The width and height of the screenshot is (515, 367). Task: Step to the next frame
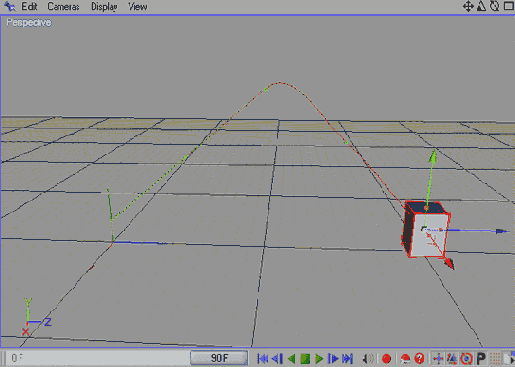click(333, 359)
